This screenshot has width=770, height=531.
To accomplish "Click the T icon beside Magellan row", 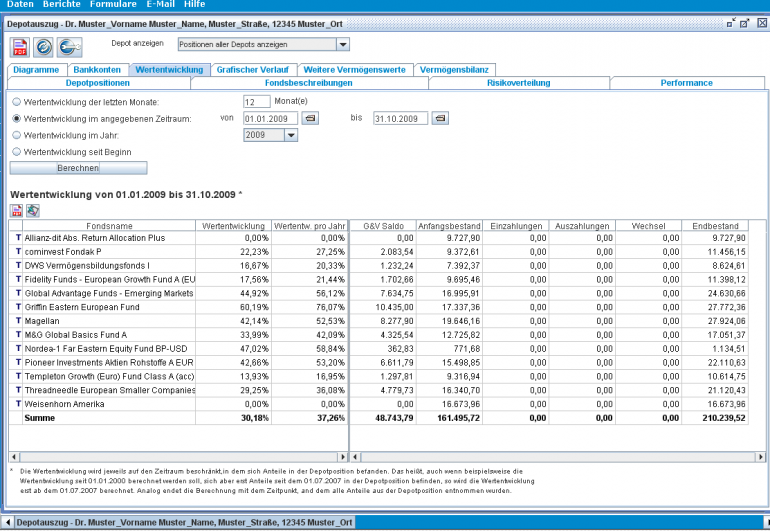I will (16, 321).
